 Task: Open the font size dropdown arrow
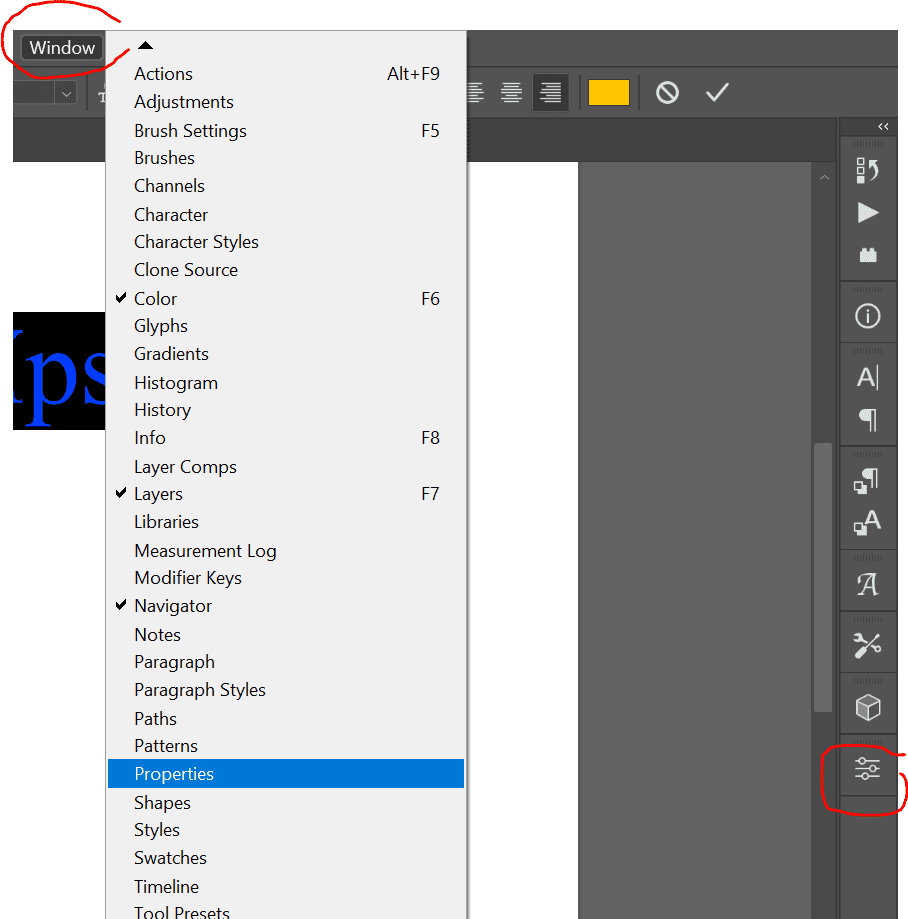67,94
